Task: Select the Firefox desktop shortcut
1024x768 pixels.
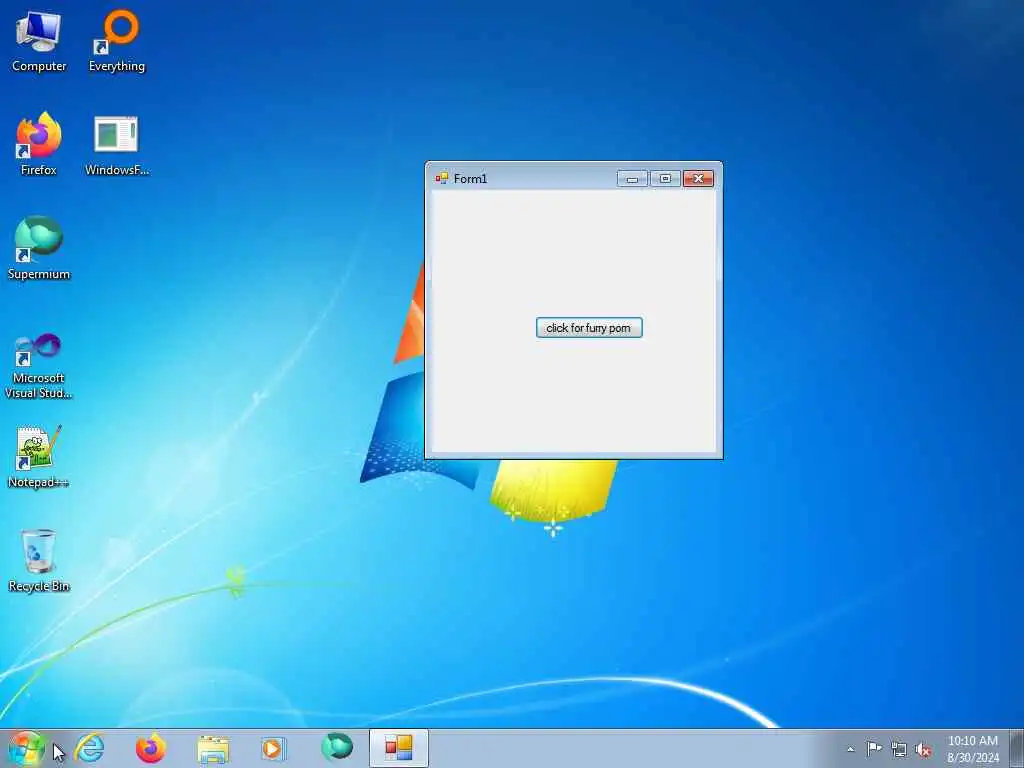Action: tap(39, 144)
